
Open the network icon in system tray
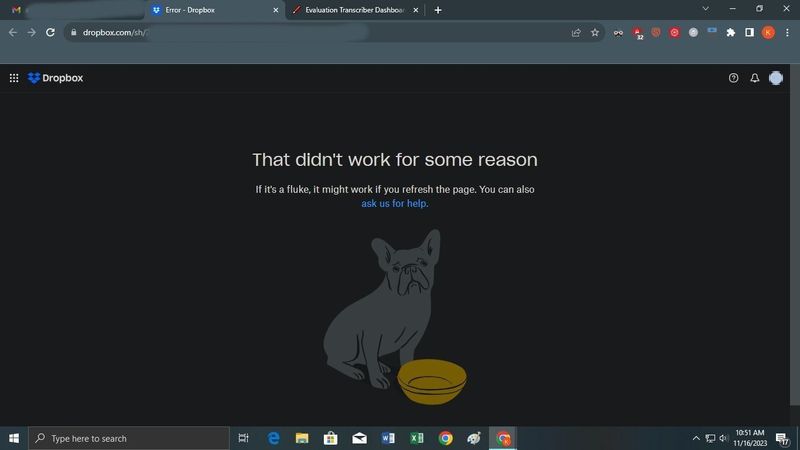click(x=710, y=438)
